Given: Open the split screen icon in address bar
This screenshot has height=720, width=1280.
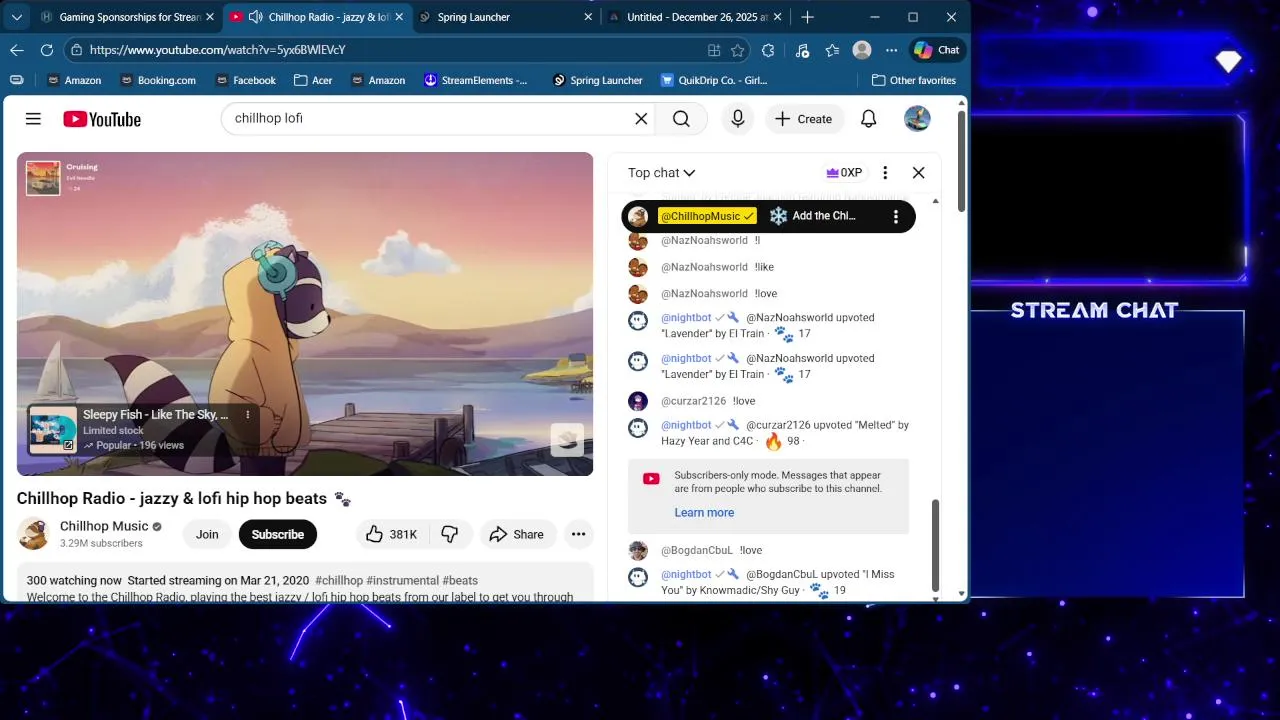Looking at the screenshot, I should pyautogui.click(x=714, y=50).
